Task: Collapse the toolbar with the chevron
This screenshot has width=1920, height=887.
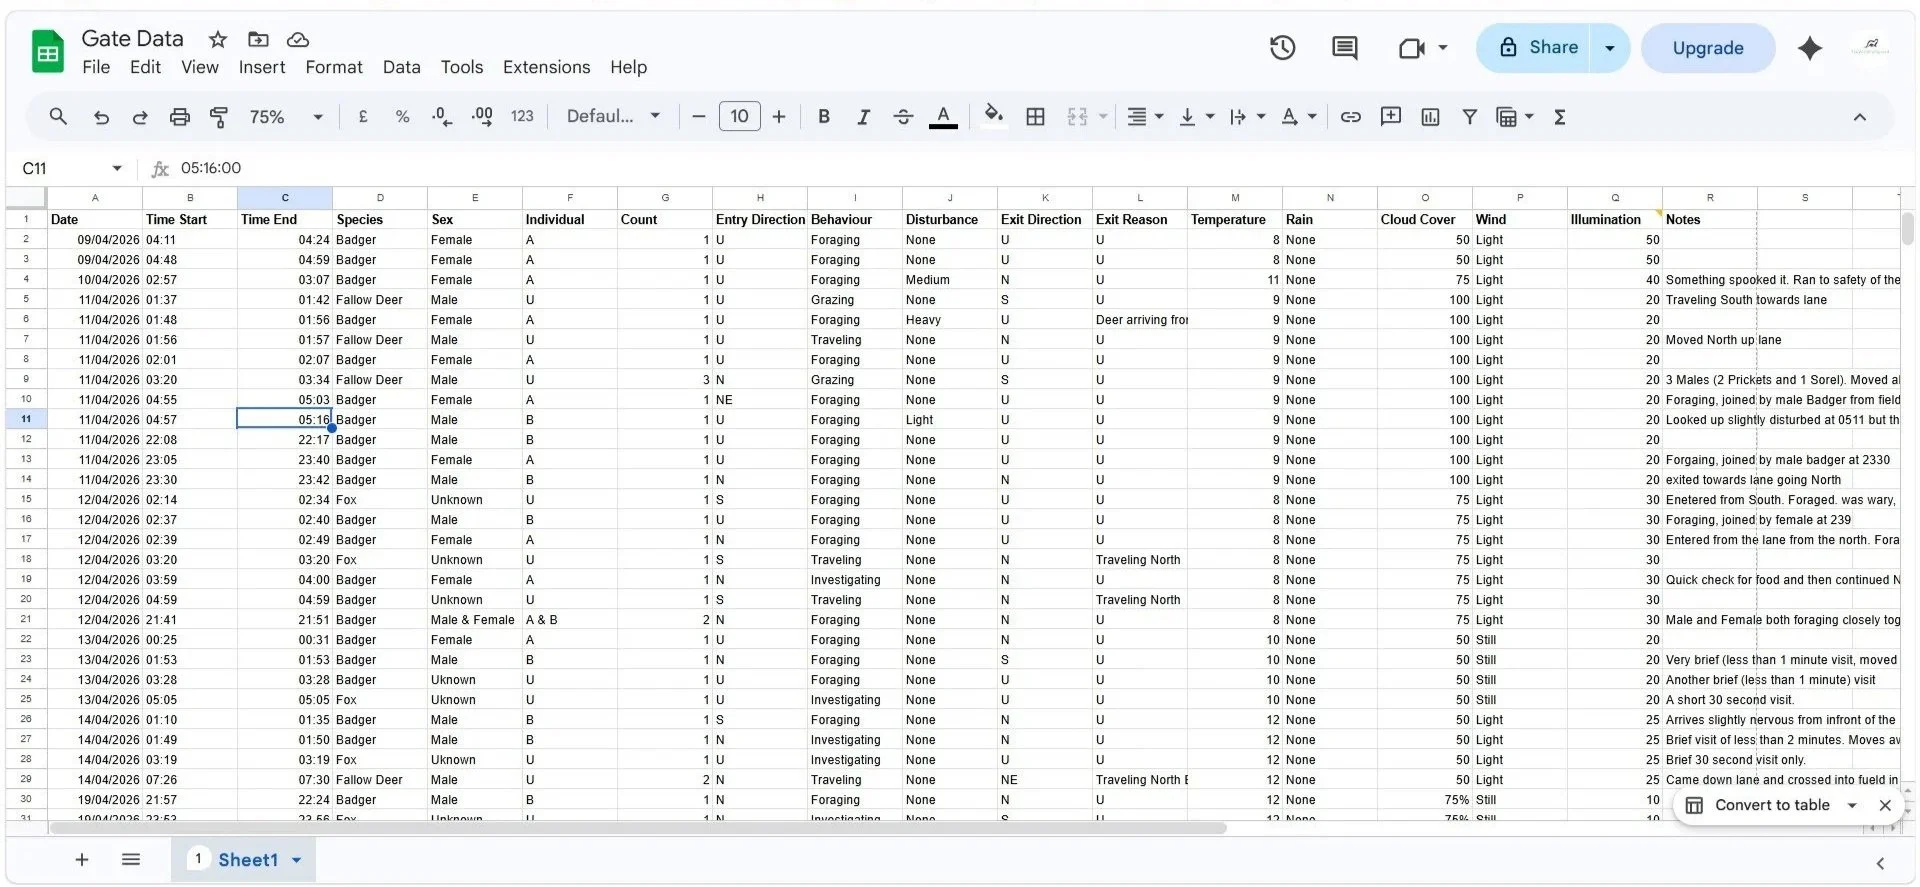Action: point(1859,117)
